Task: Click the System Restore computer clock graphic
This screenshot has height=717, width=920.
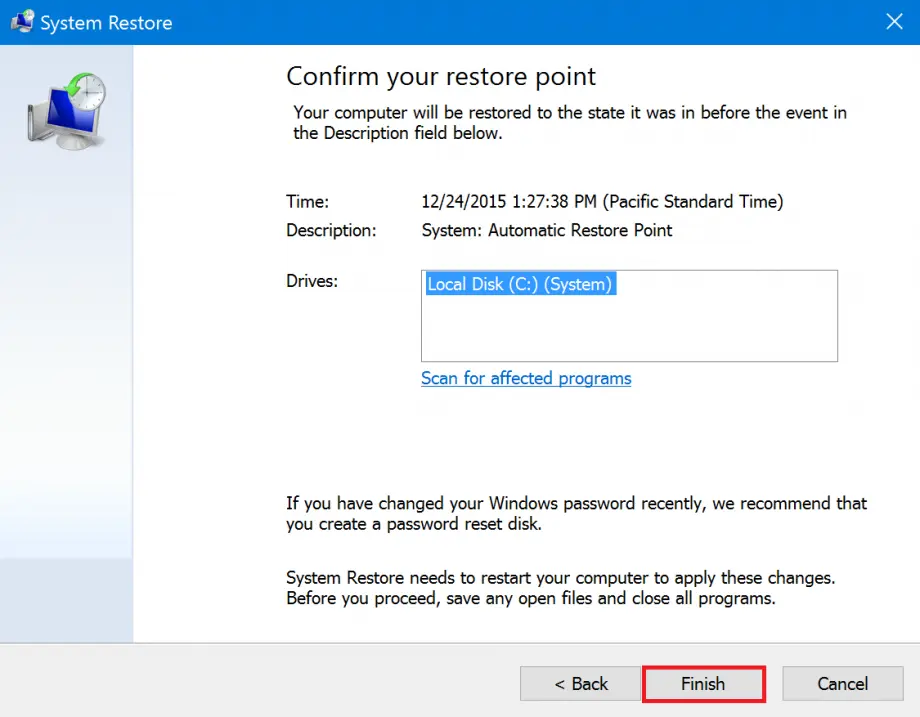Action: coord(66,111)
